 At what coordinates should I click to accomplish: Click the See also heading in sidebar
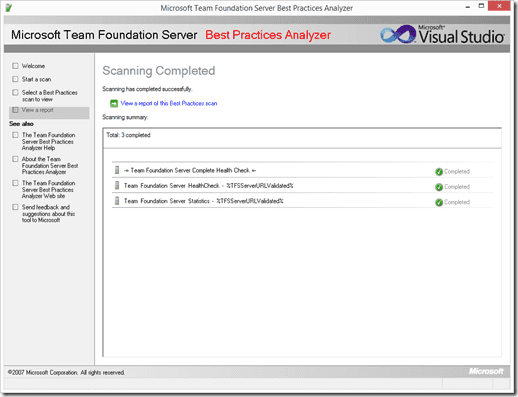tap(21, 124)
